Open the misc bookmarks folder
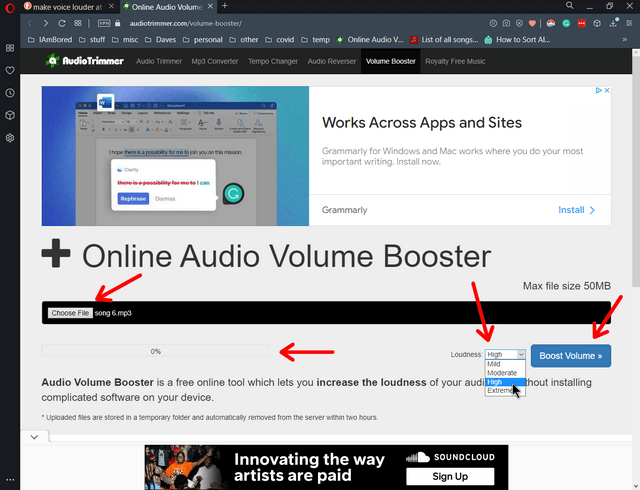This screenshot has height=490, width=640. pos(125,40)
